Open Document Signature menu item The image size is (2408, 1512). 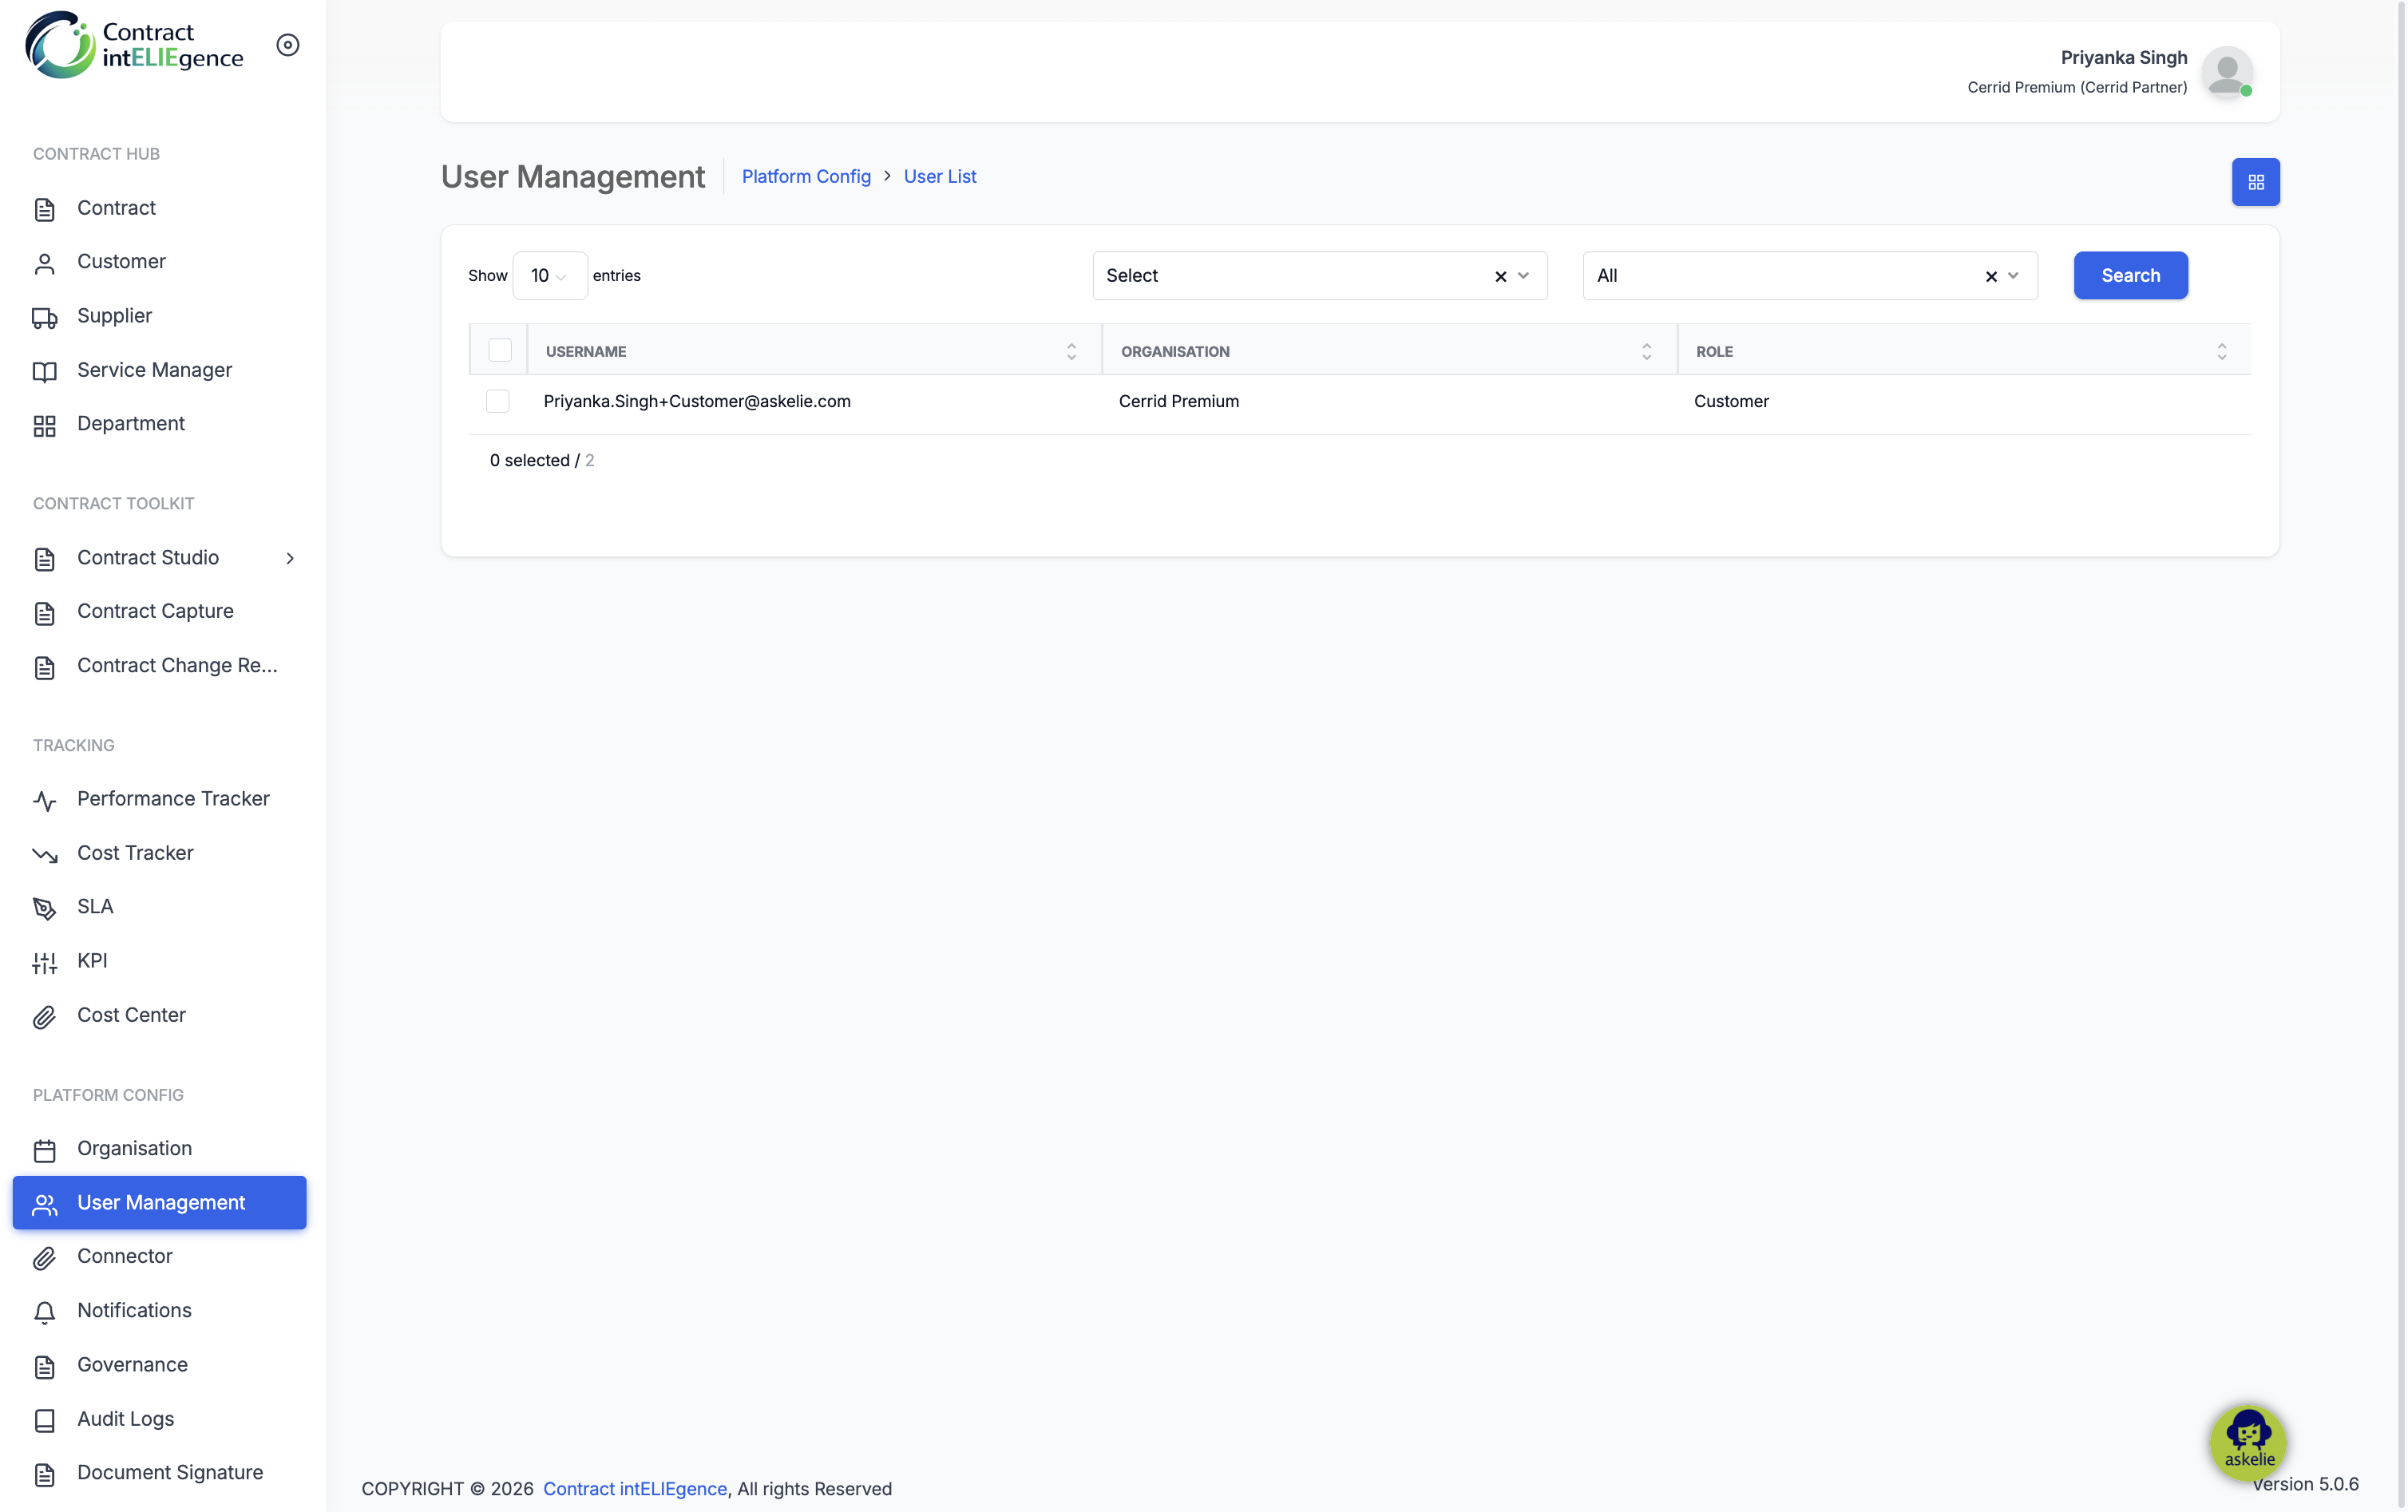pyautogui.click(x=160, y=1473)
